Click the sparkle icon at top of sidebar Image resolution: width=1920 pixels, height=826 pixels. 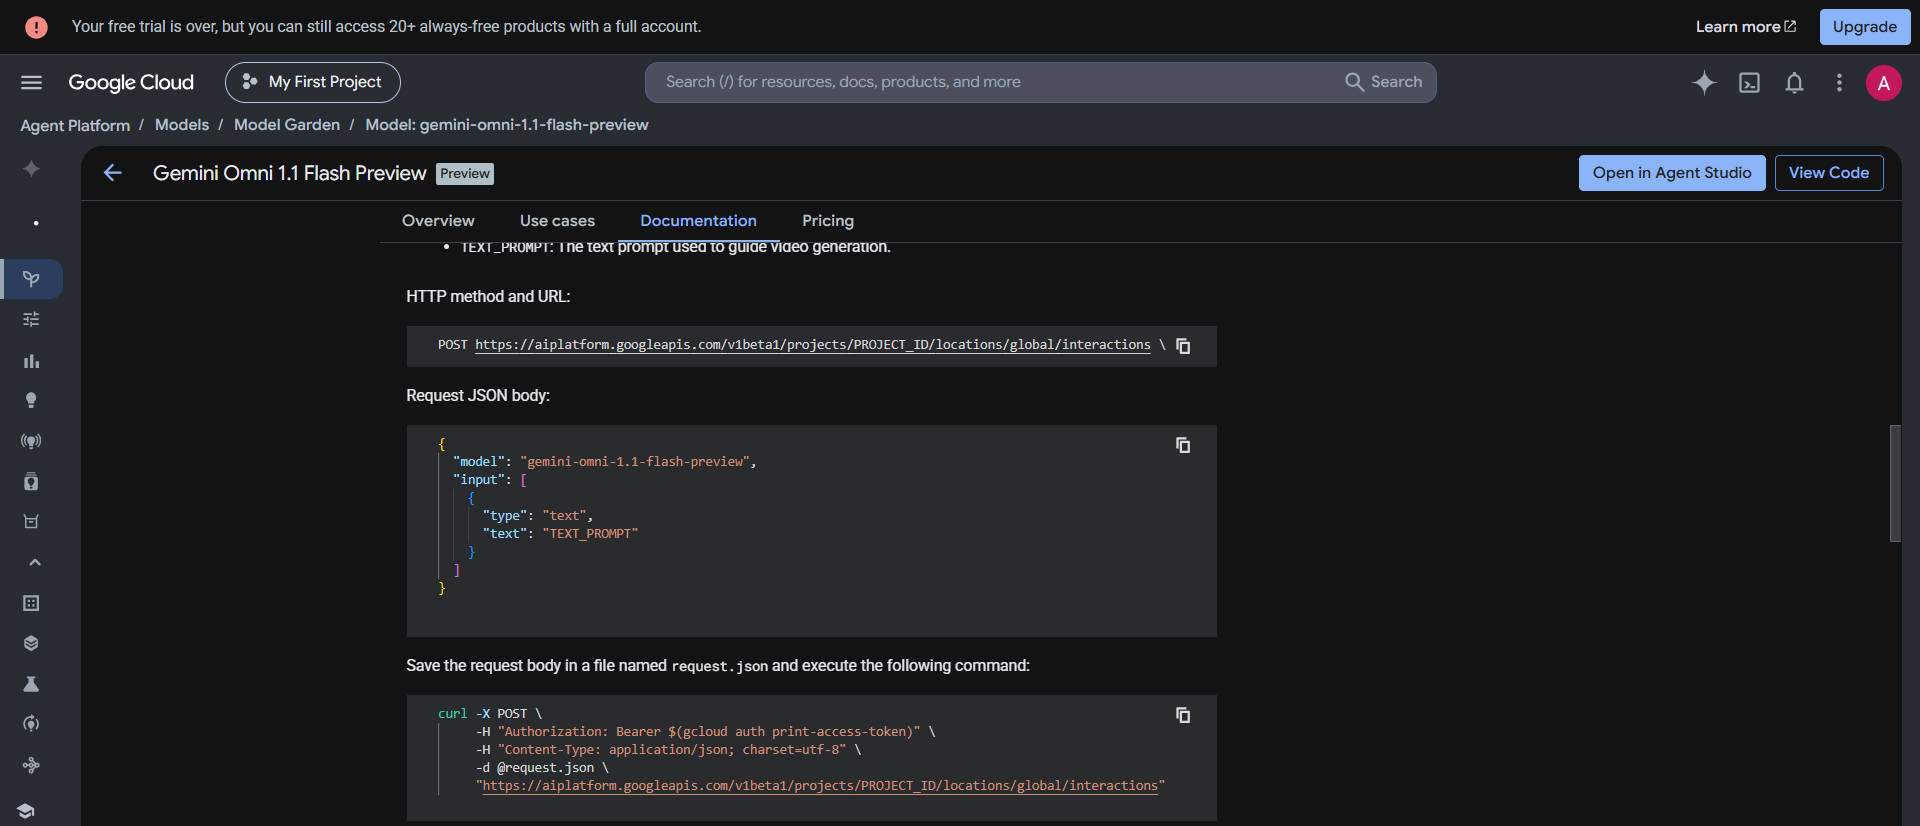click(31, 169)
